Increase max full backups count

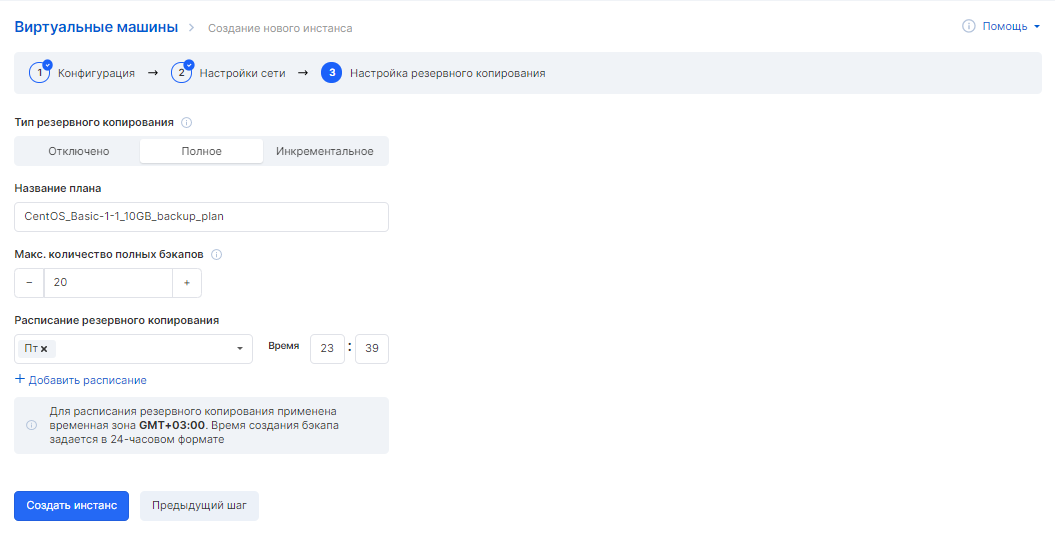pos(187,283)
